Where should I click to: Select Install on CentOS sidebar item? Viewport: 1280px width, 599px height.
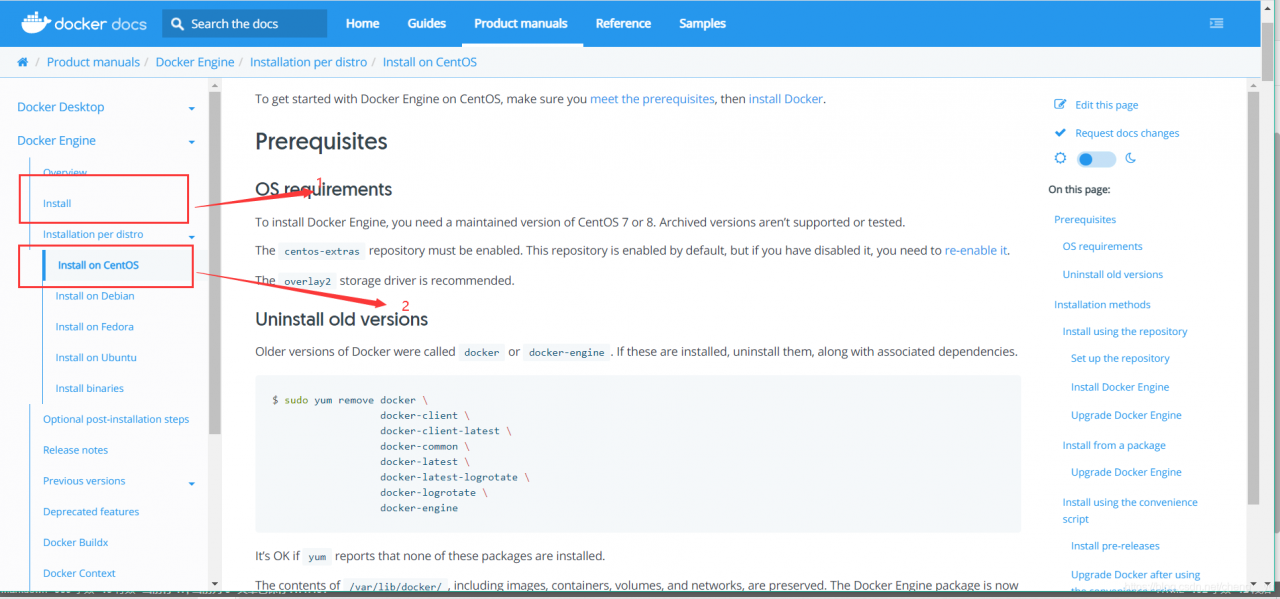(x=99, y=265)
